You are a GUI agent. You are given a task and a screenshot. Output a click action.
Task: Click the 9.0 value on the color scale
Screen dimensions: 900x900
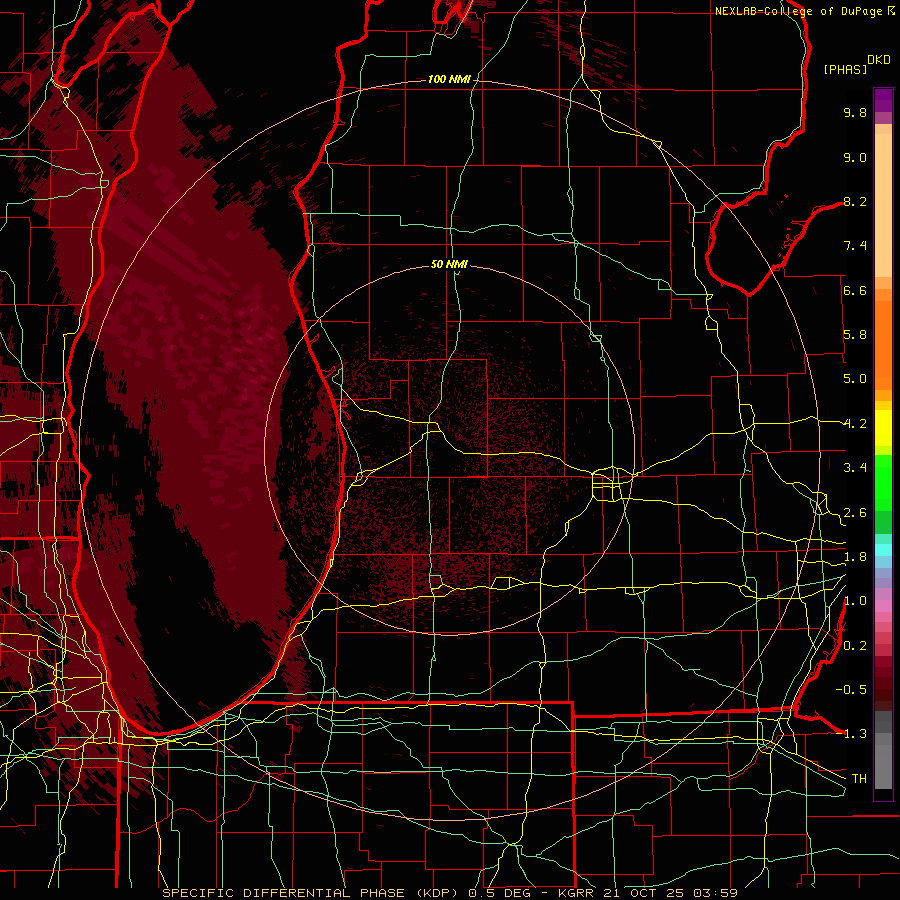pyautogui.click(x=855, y=157)
